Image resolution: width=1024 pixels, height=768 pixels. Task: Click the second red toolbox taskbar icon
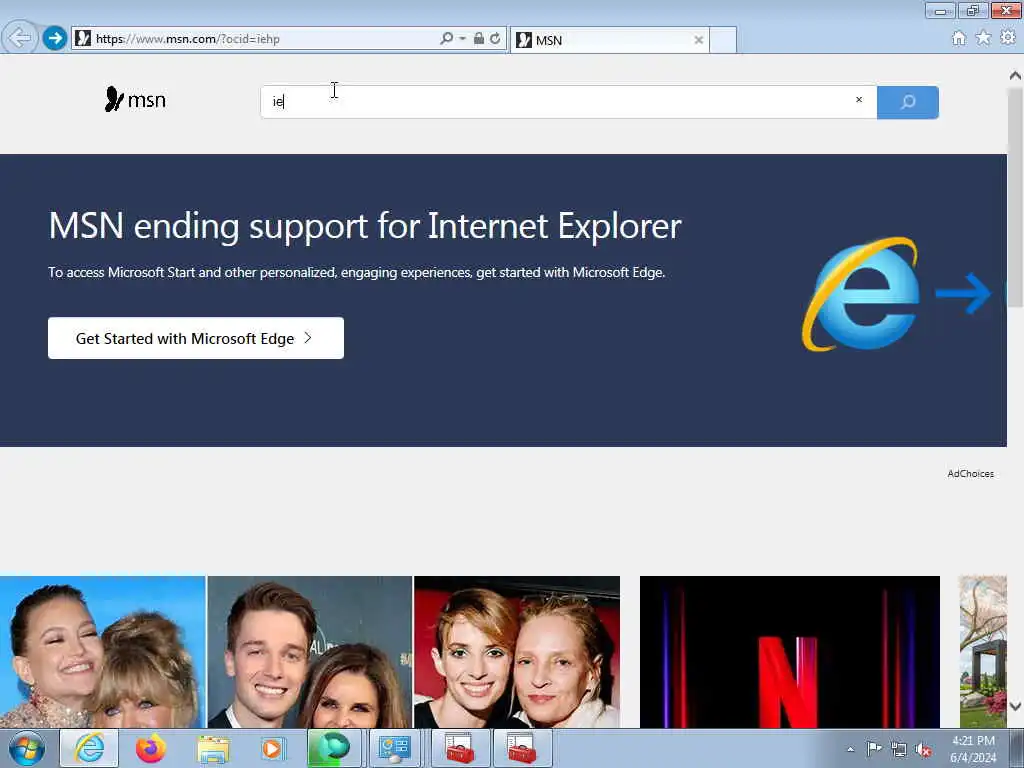522,748
